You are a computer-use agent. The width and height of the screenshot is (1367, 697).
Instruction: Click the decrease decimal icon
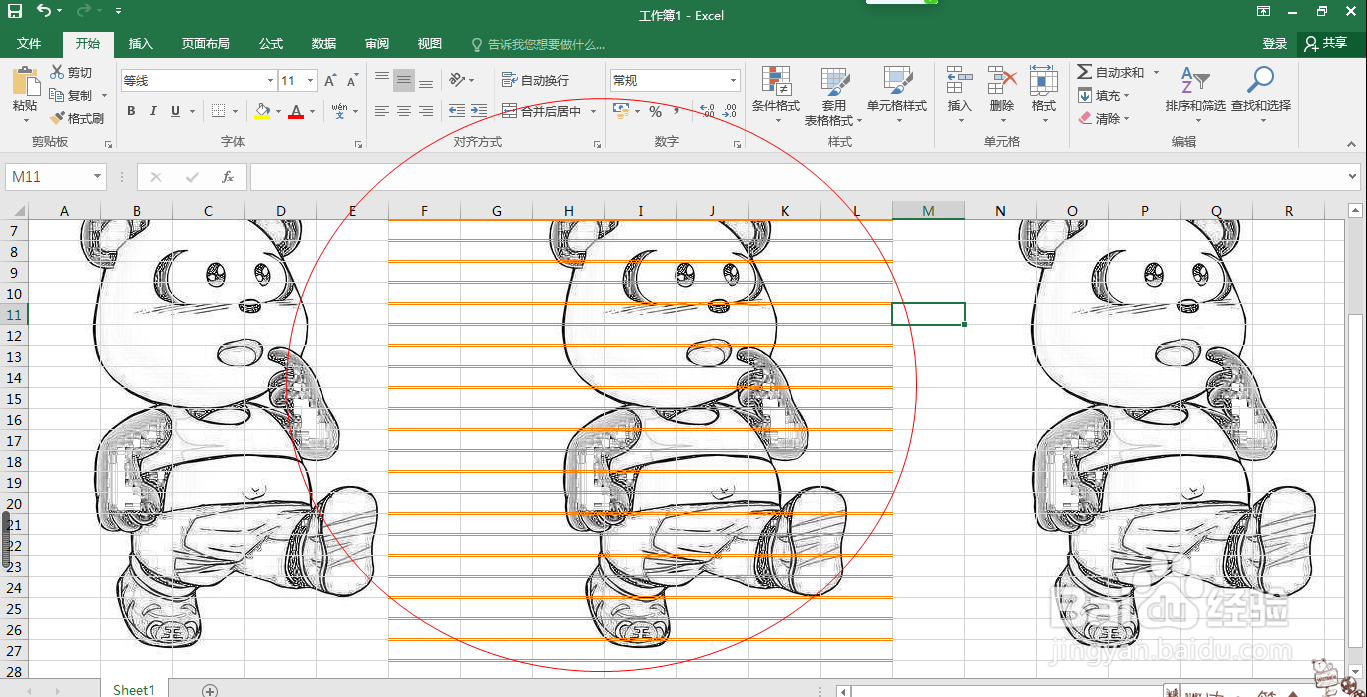click(x=730, y=111)
